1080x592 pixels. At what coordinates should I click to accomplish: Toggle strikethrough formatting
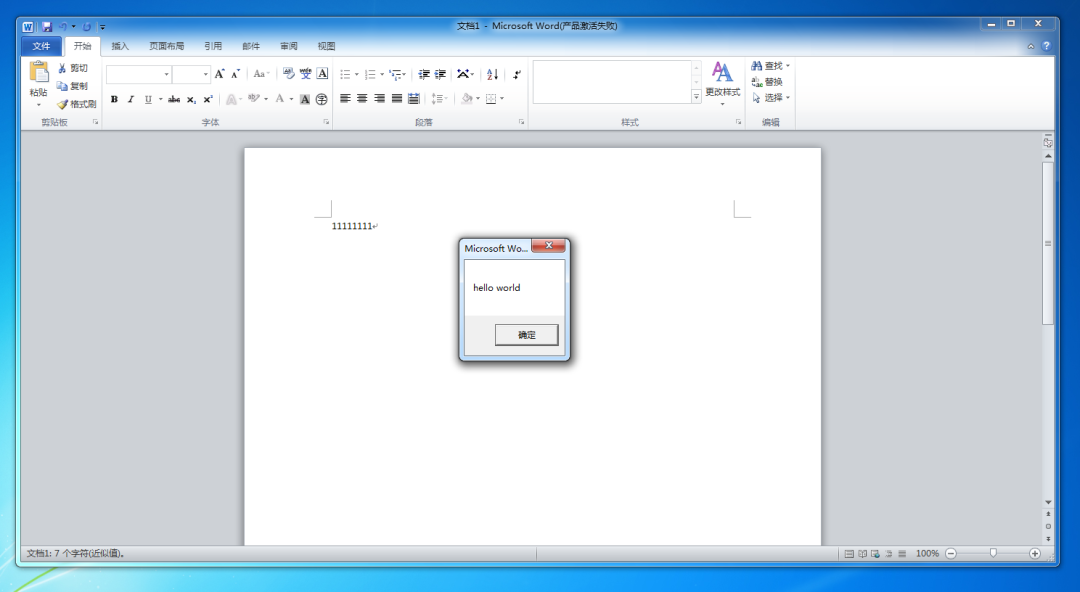coord(174,99)
